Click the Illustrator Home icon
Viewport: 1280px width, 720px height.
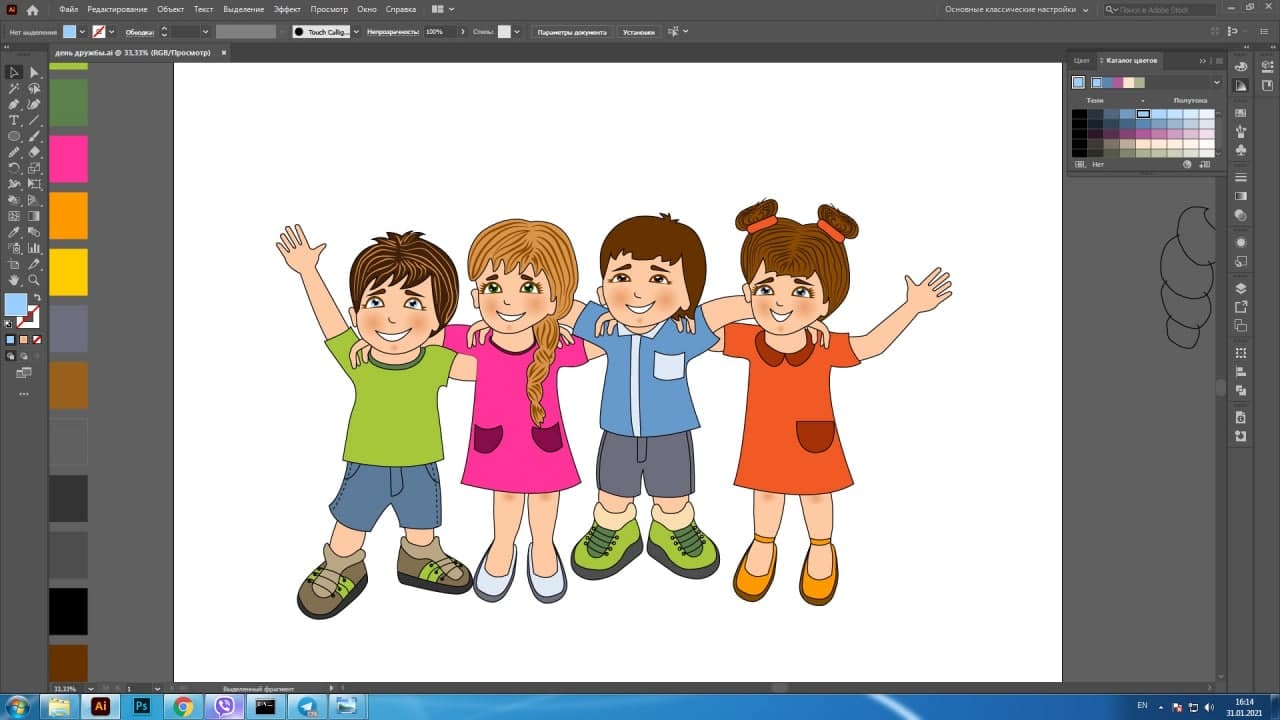click(33, 9)
